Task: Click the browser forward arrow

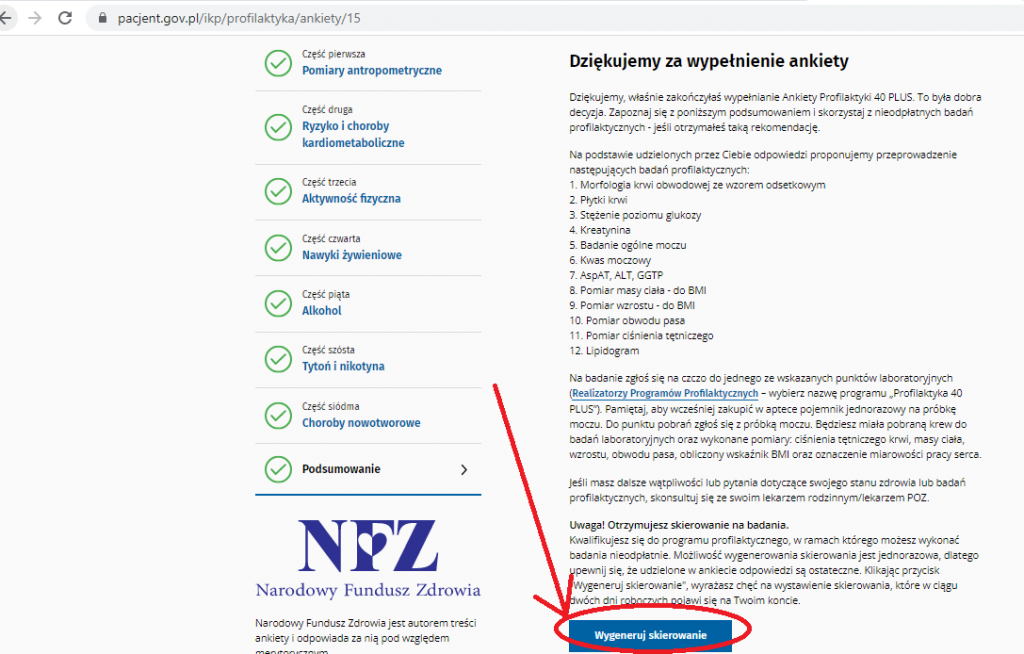Action: click(36, 18)
